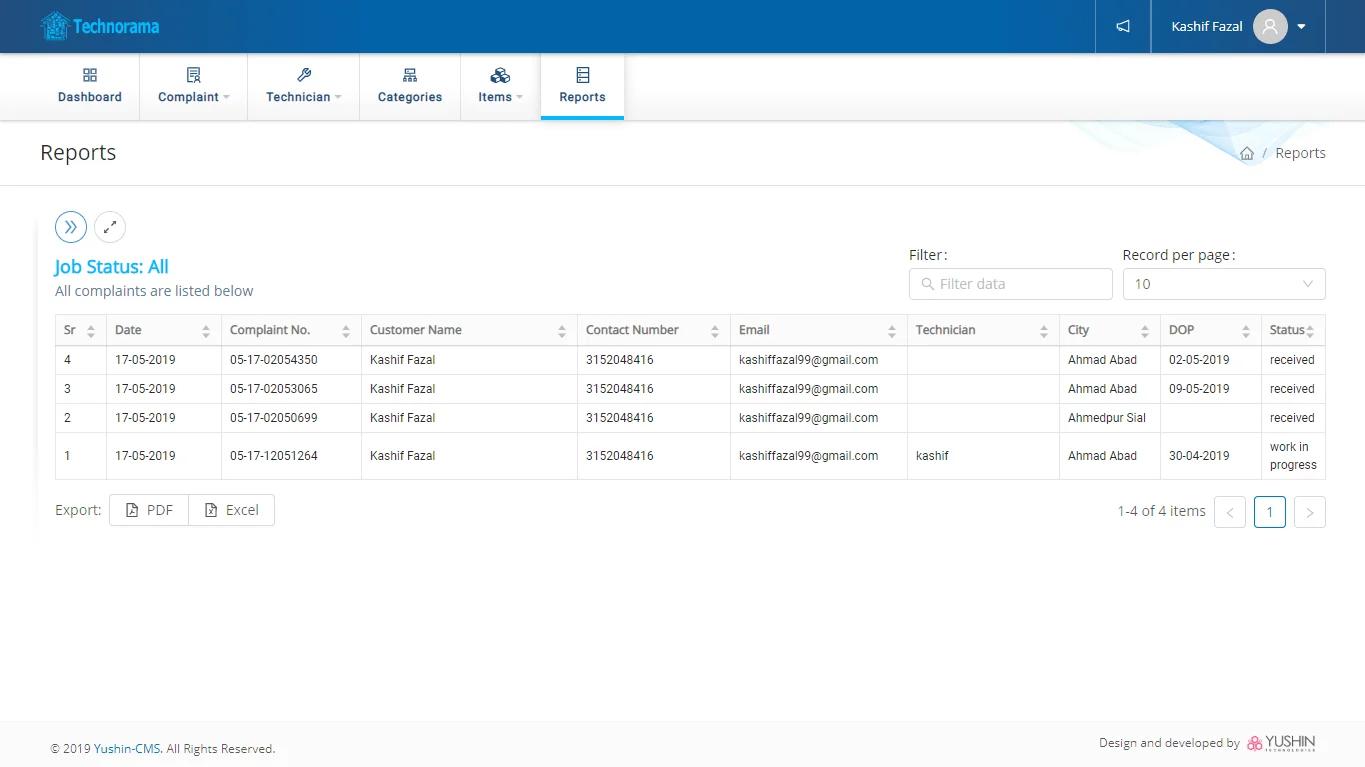This screenshot has height=767, width=1365.
Task: Export the report as PDF
Action: click(149, 510)
